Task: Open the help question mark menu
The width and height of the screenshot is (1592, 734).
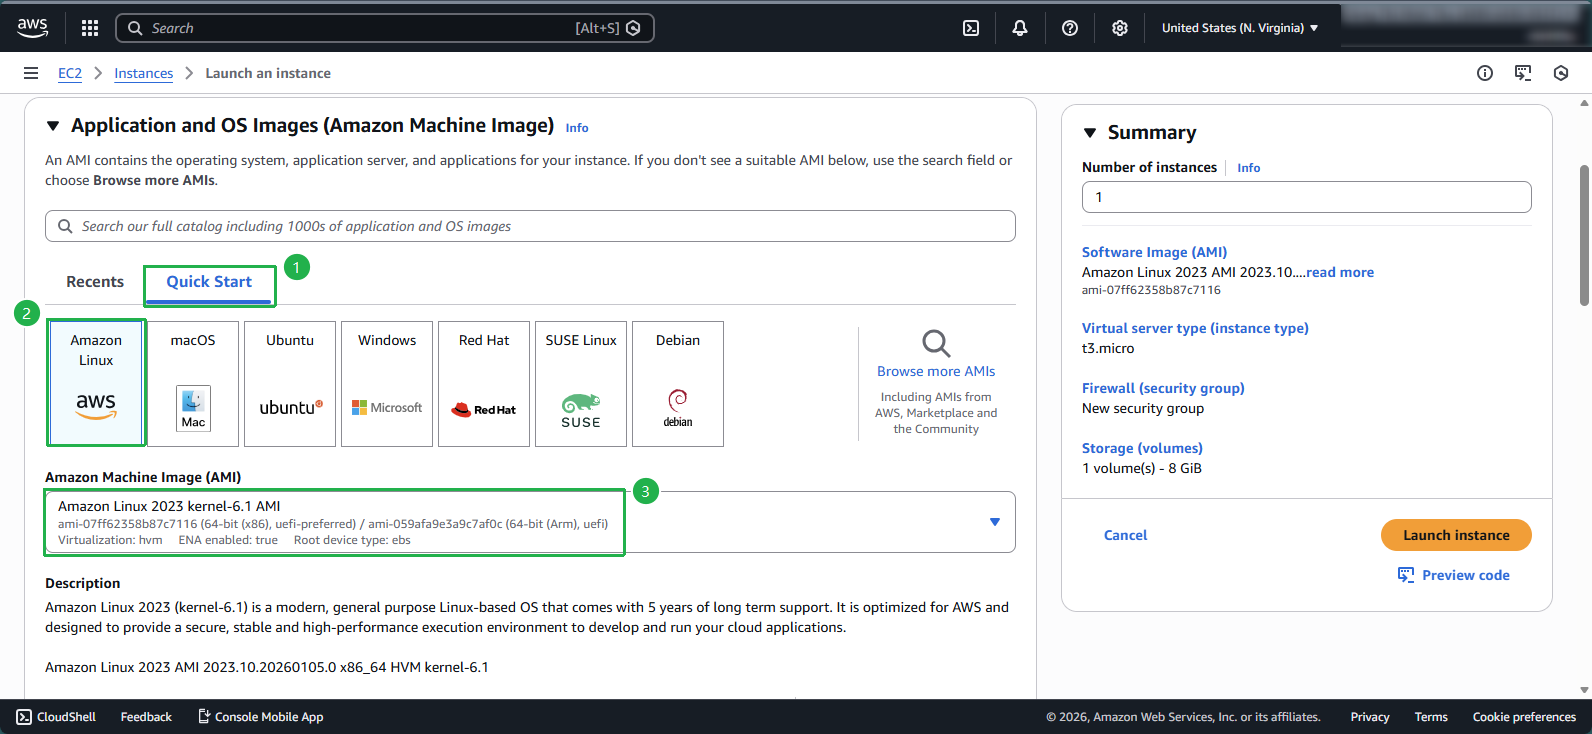Action: [1070, 28]
